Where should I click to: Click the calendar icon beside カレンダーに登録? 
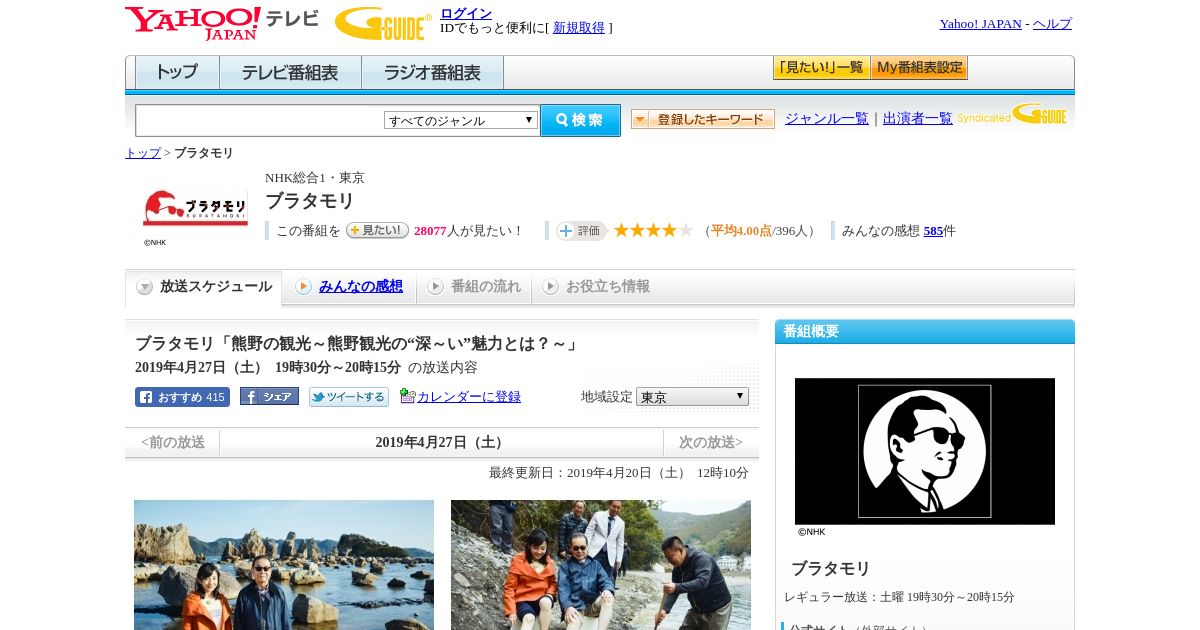[407, 396]
